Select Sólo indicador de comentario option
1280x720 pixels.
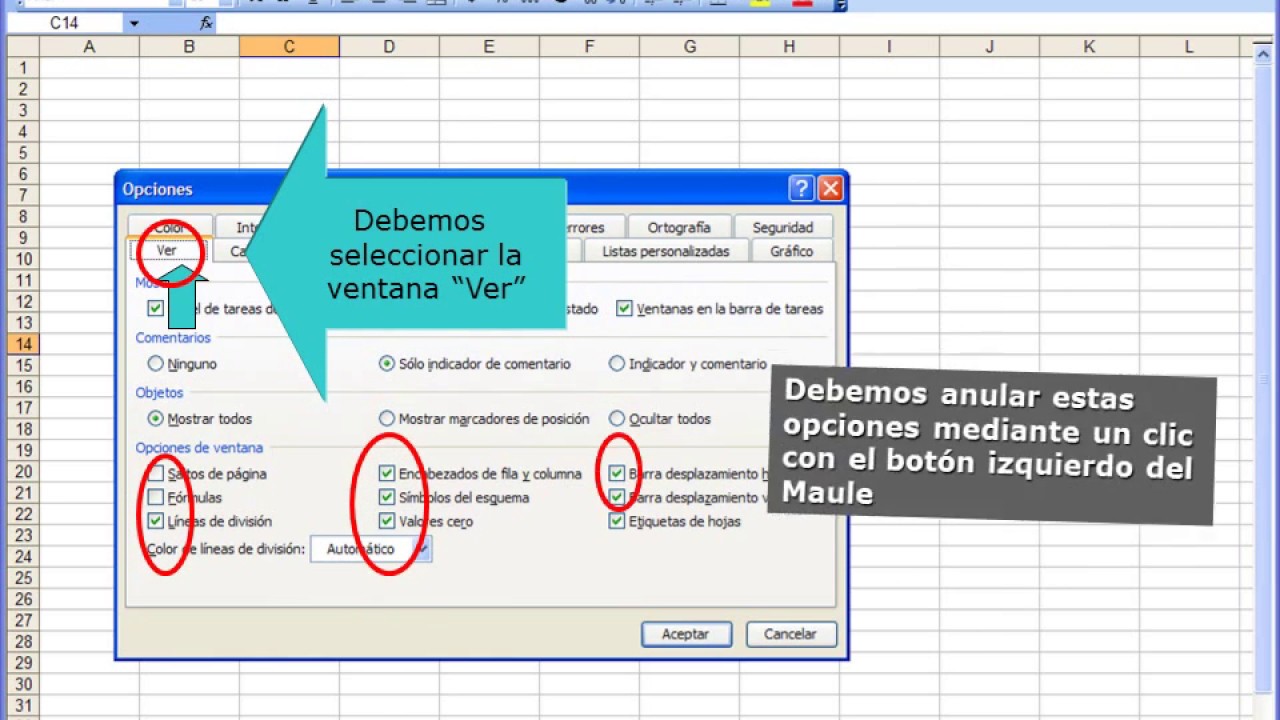coord(387,364)
